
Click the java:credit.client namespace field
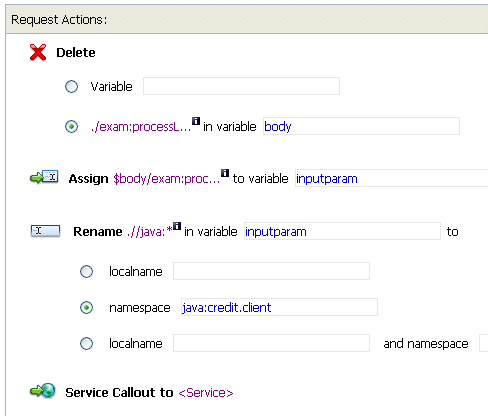[279, 307]
